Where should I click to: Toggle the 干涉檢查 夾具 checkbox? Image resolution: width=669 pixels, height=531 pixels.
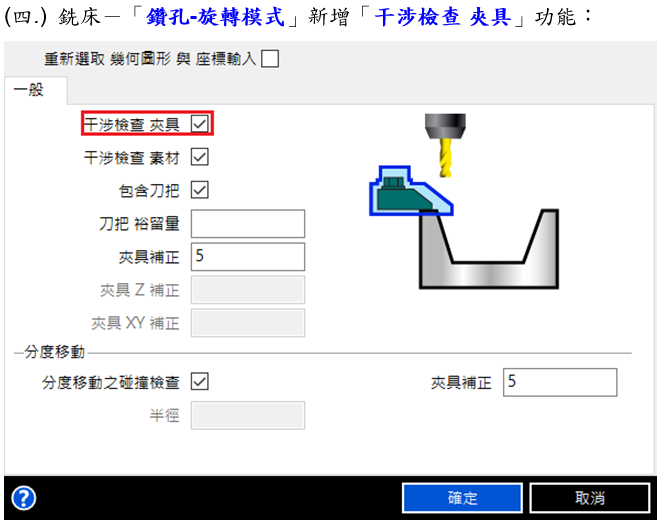(x=200, y=124)
